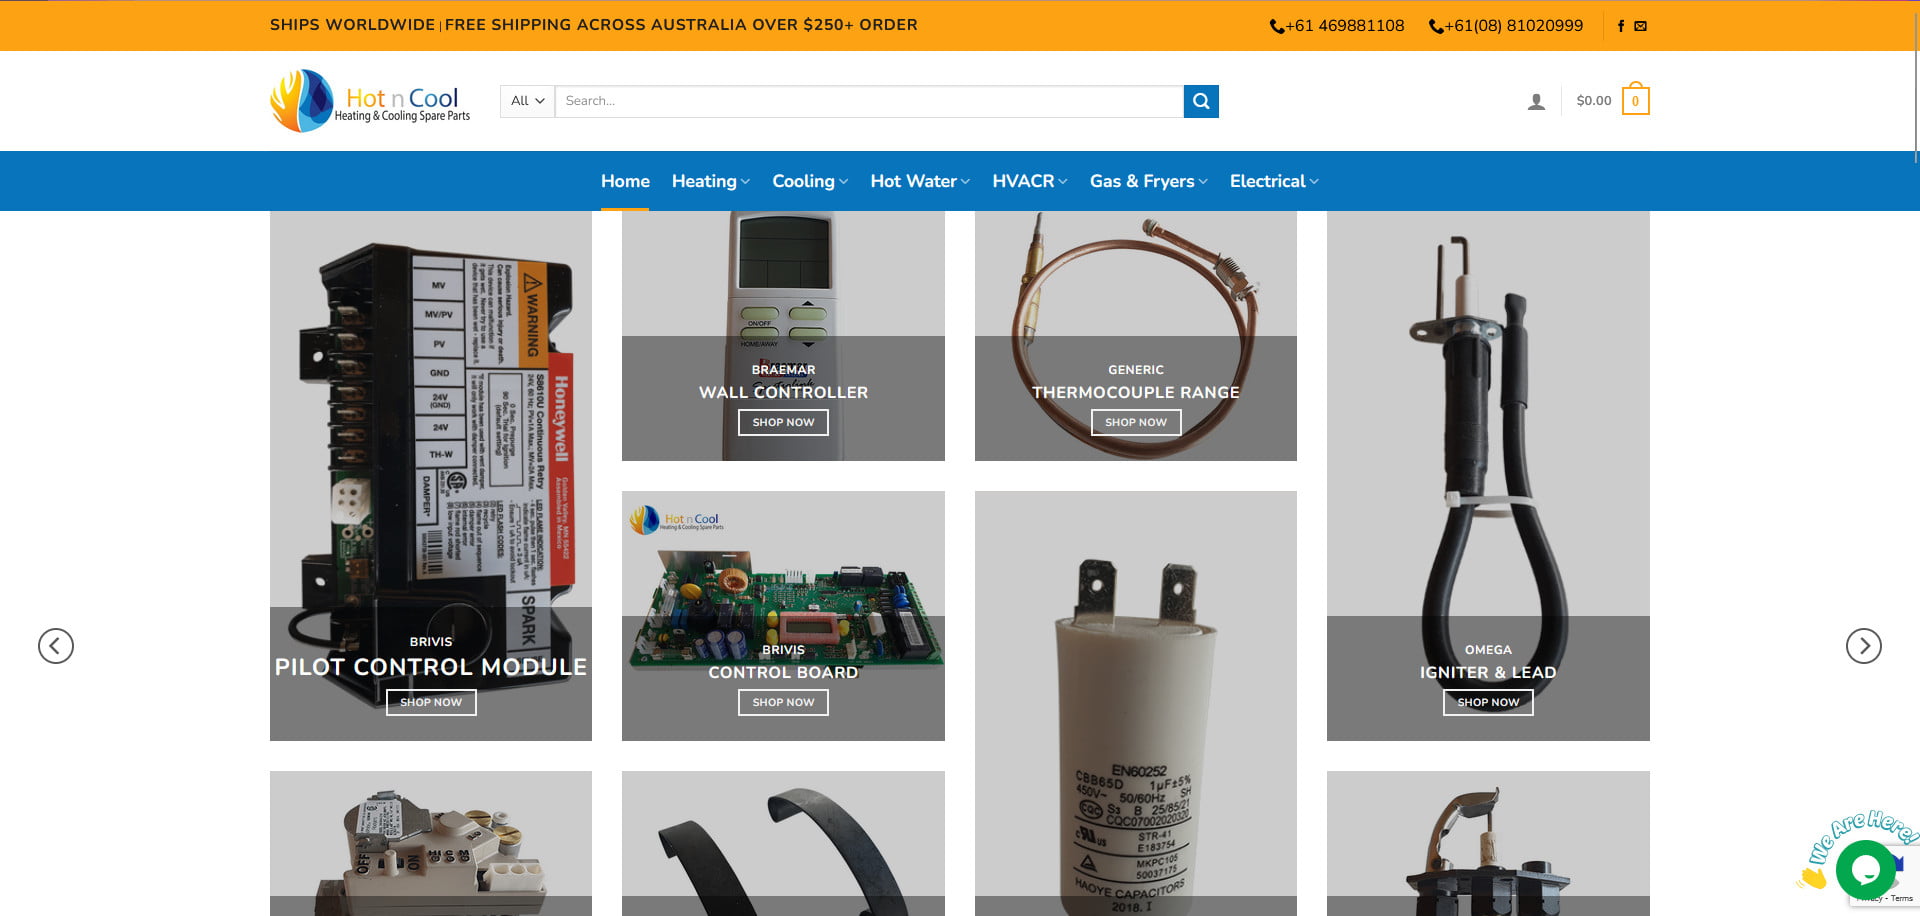Screen dimensions: 1920x916
Task: Open the user account icon
Action: coord(1536,101)
